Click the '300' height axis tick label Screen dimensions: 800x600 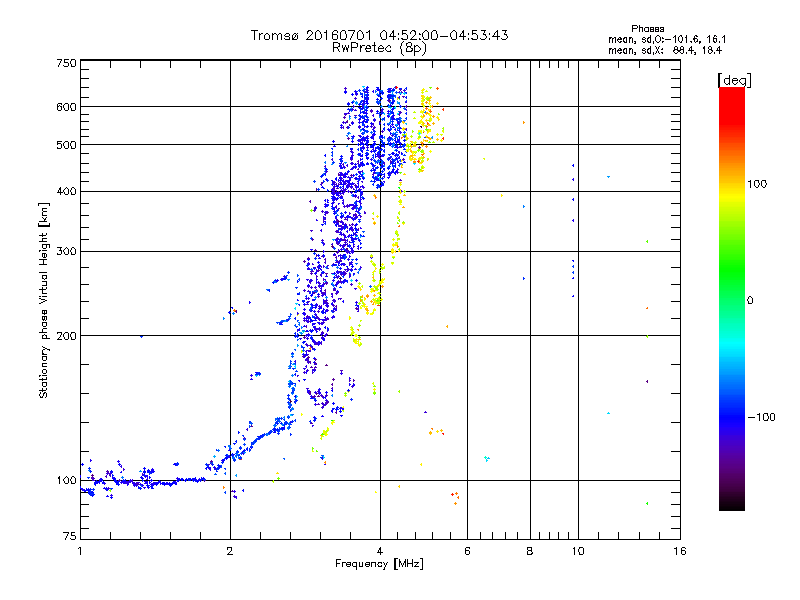pos(66,252)
